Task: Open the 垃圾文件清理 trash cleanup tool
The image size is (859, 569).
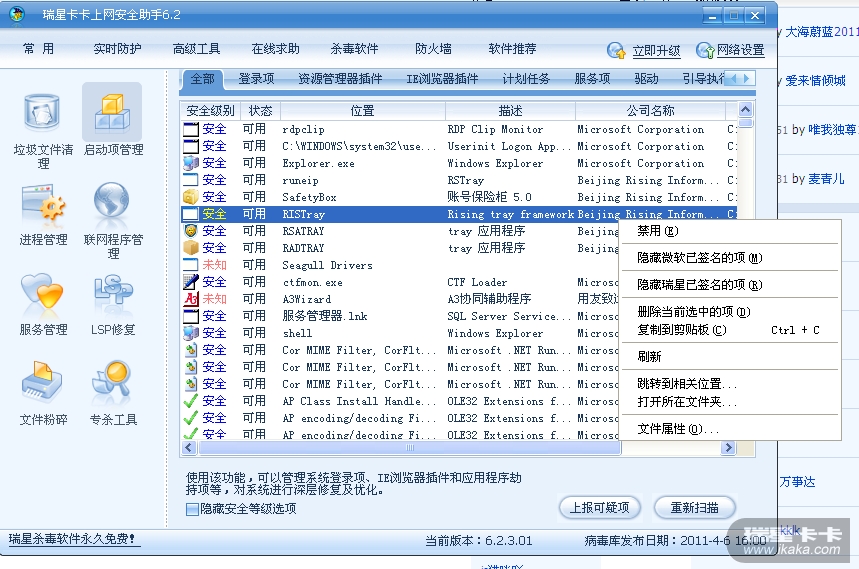Action: pyautogui.click(x=43, y=113)
